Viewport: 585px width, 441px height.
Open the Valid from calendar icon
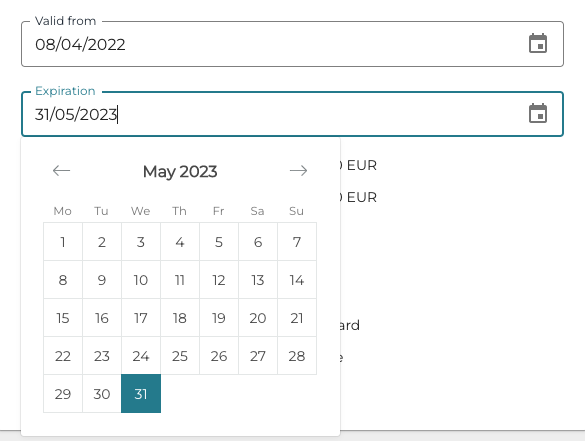(x=538, y=44)
